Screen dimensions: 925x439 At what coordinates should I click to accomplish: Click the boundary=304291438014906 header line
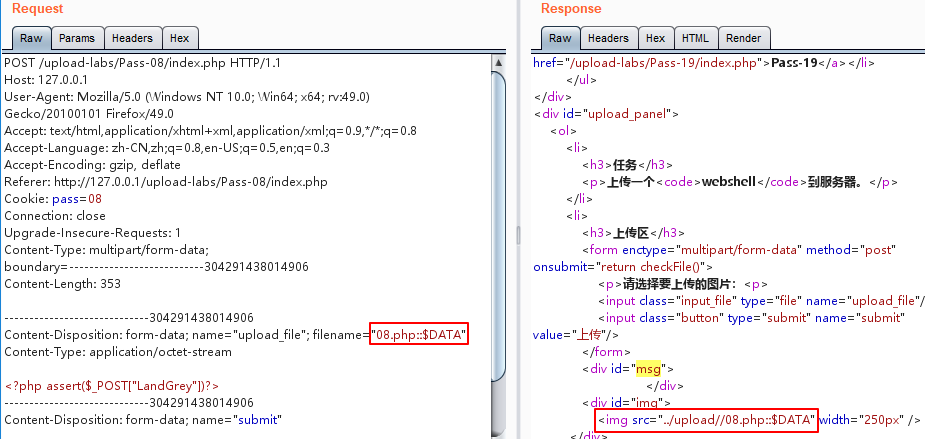pyautogui.click(x=156, y=267)
